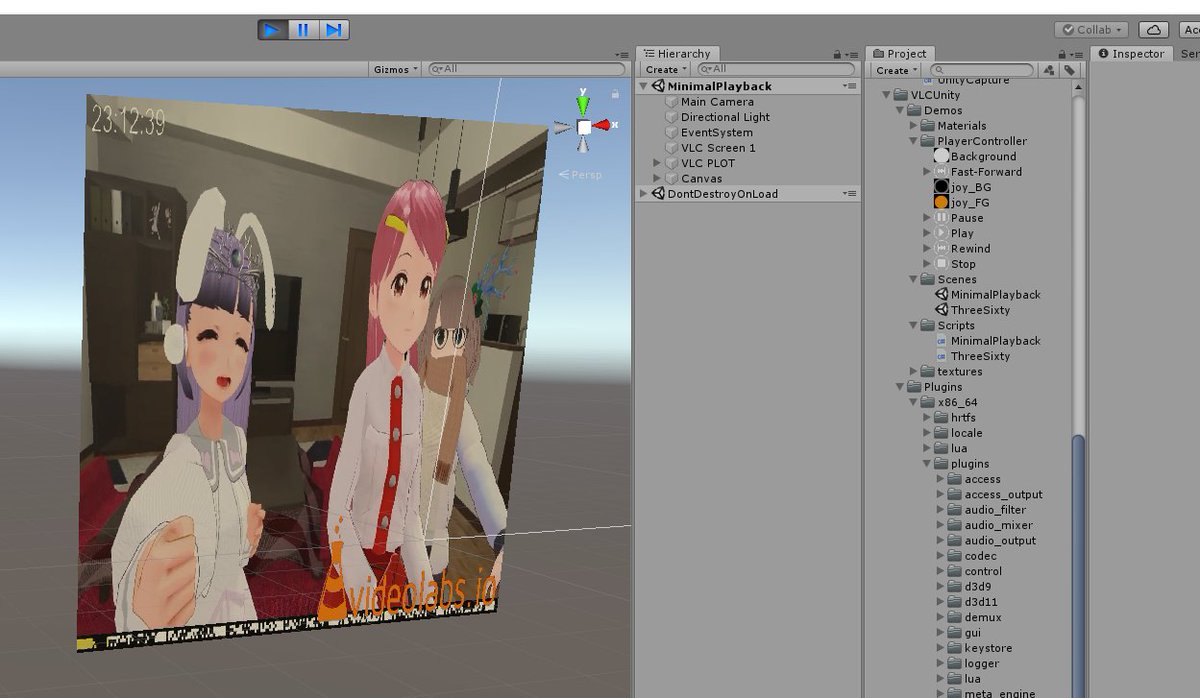Select EventSystem in the Hierarchy
Image resolution: width=1200 pixels, height=698 pixels.
[x=716, y=132]
